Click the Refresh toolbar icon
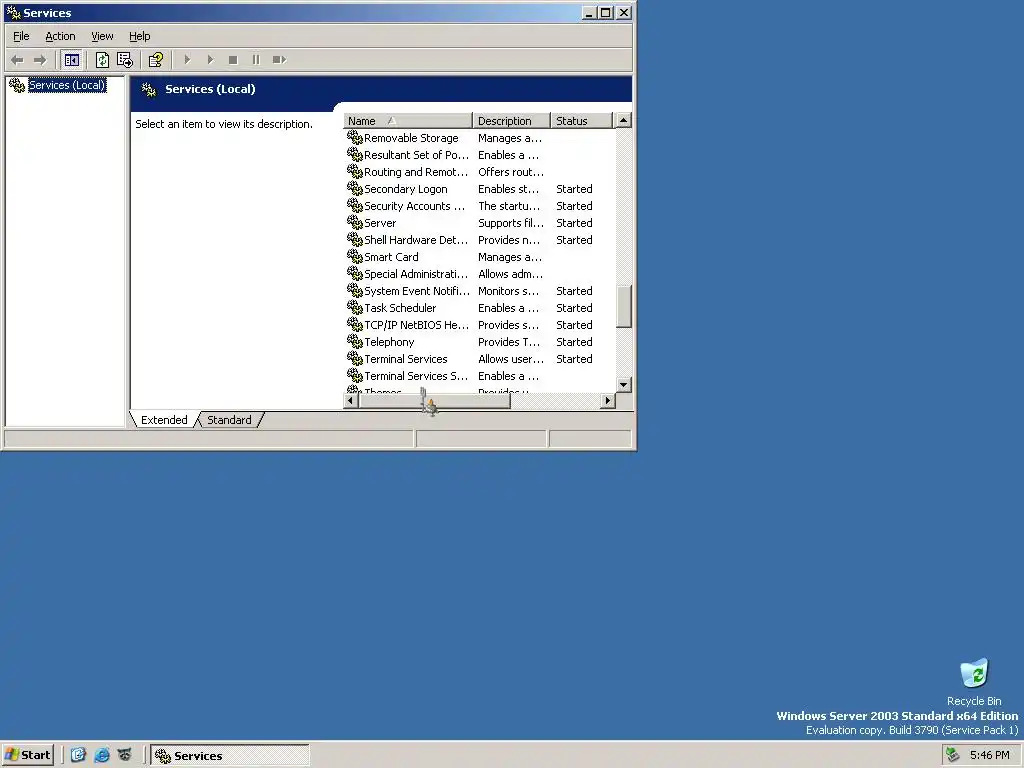 point(103,60)
